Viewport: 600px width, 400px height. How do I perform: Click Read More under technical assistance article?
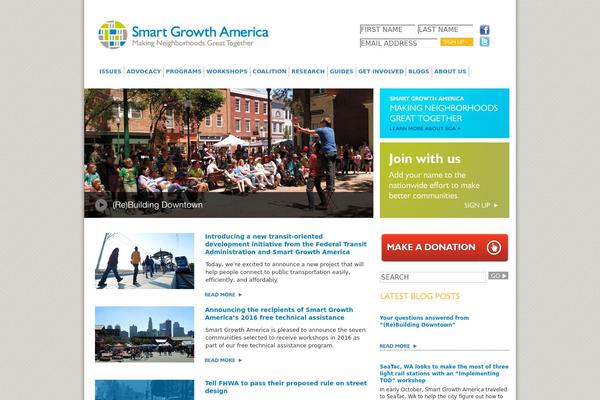pyautogui.click(x=223, y=361)
